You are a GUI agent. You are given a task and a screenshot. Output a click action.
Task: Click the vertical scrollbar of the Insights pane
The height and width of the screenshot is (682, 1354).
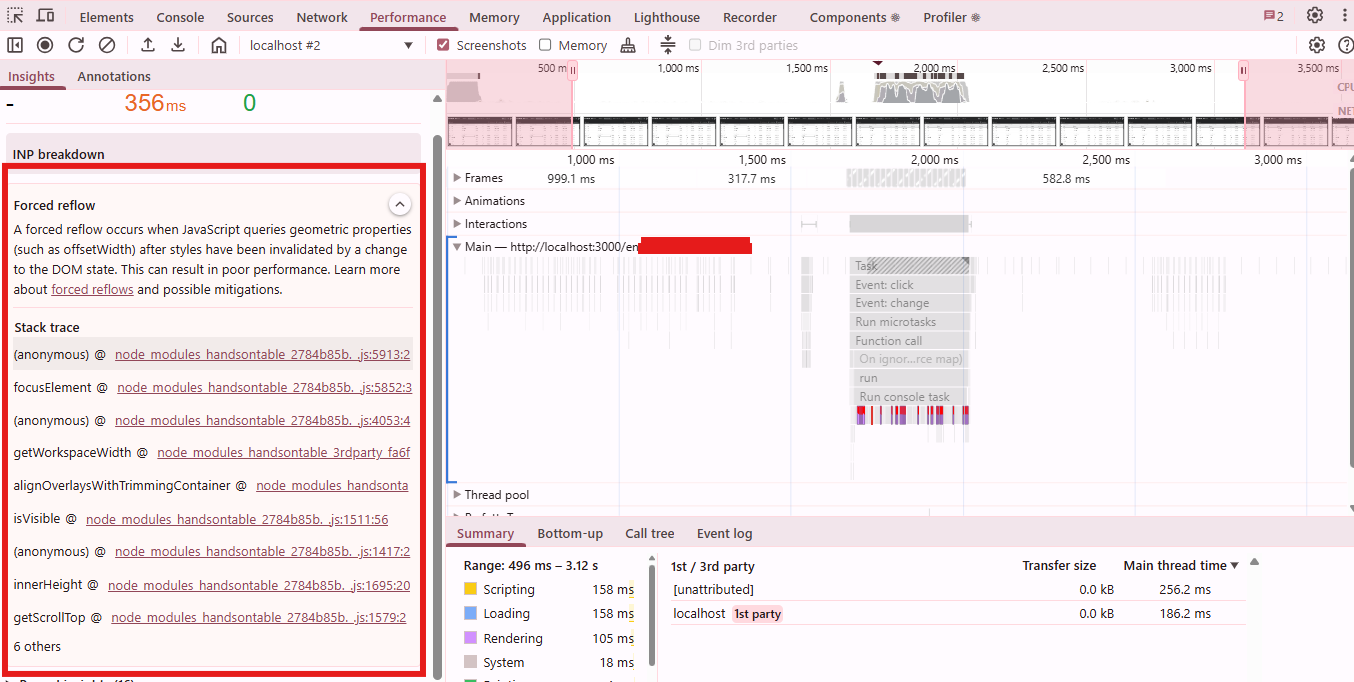[437, 300]
